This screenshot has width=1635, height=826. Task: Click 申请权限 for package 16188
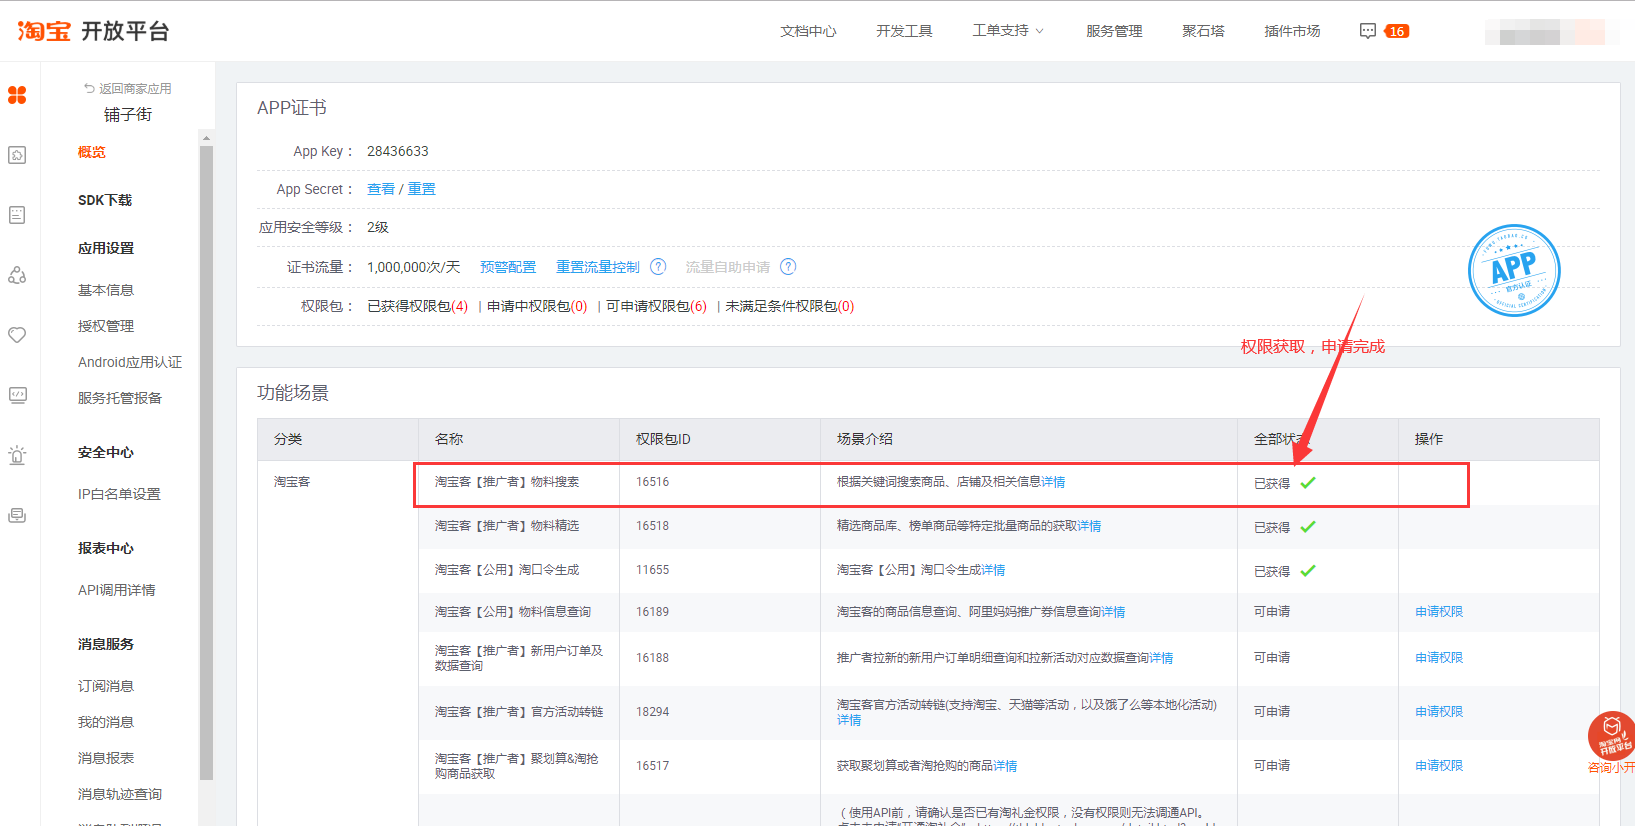pos(1439,658)
